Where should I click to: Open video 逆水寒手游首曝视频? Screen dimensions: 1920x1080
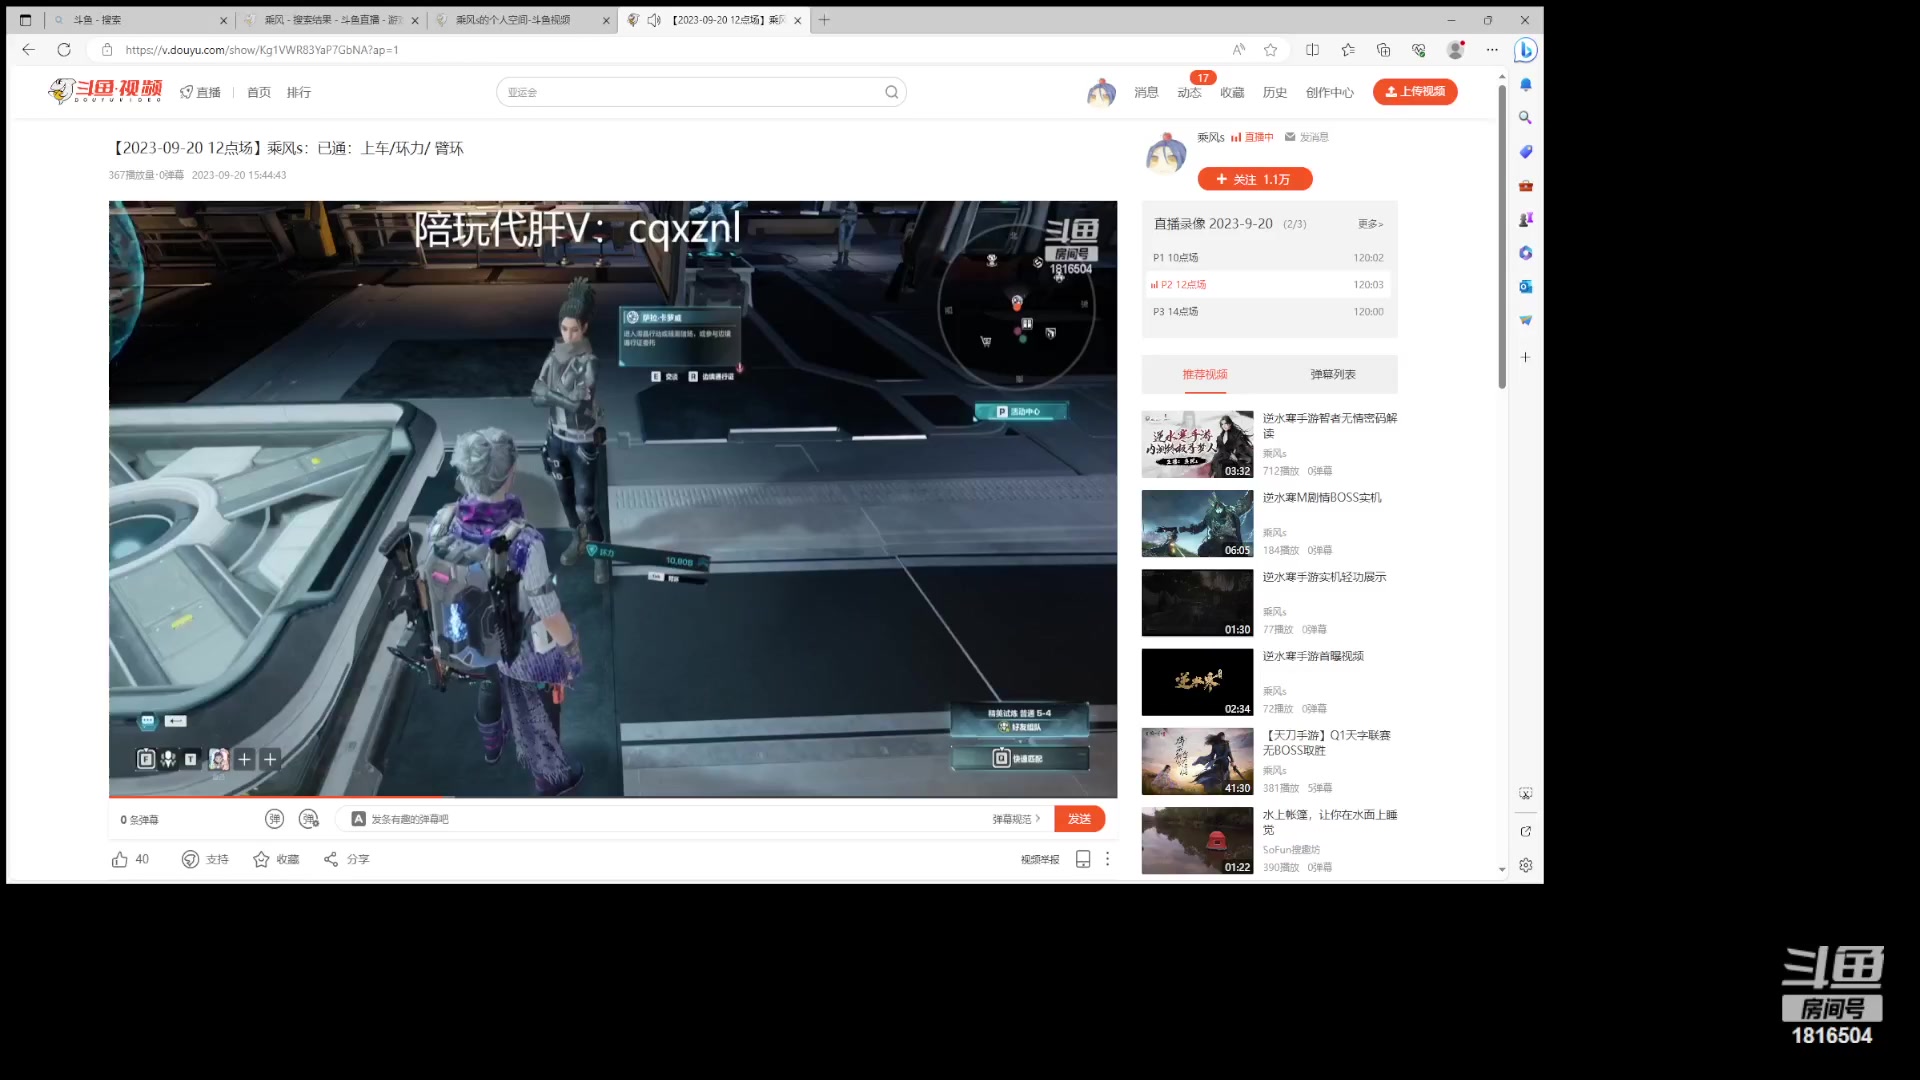[x=1312, y=656]
